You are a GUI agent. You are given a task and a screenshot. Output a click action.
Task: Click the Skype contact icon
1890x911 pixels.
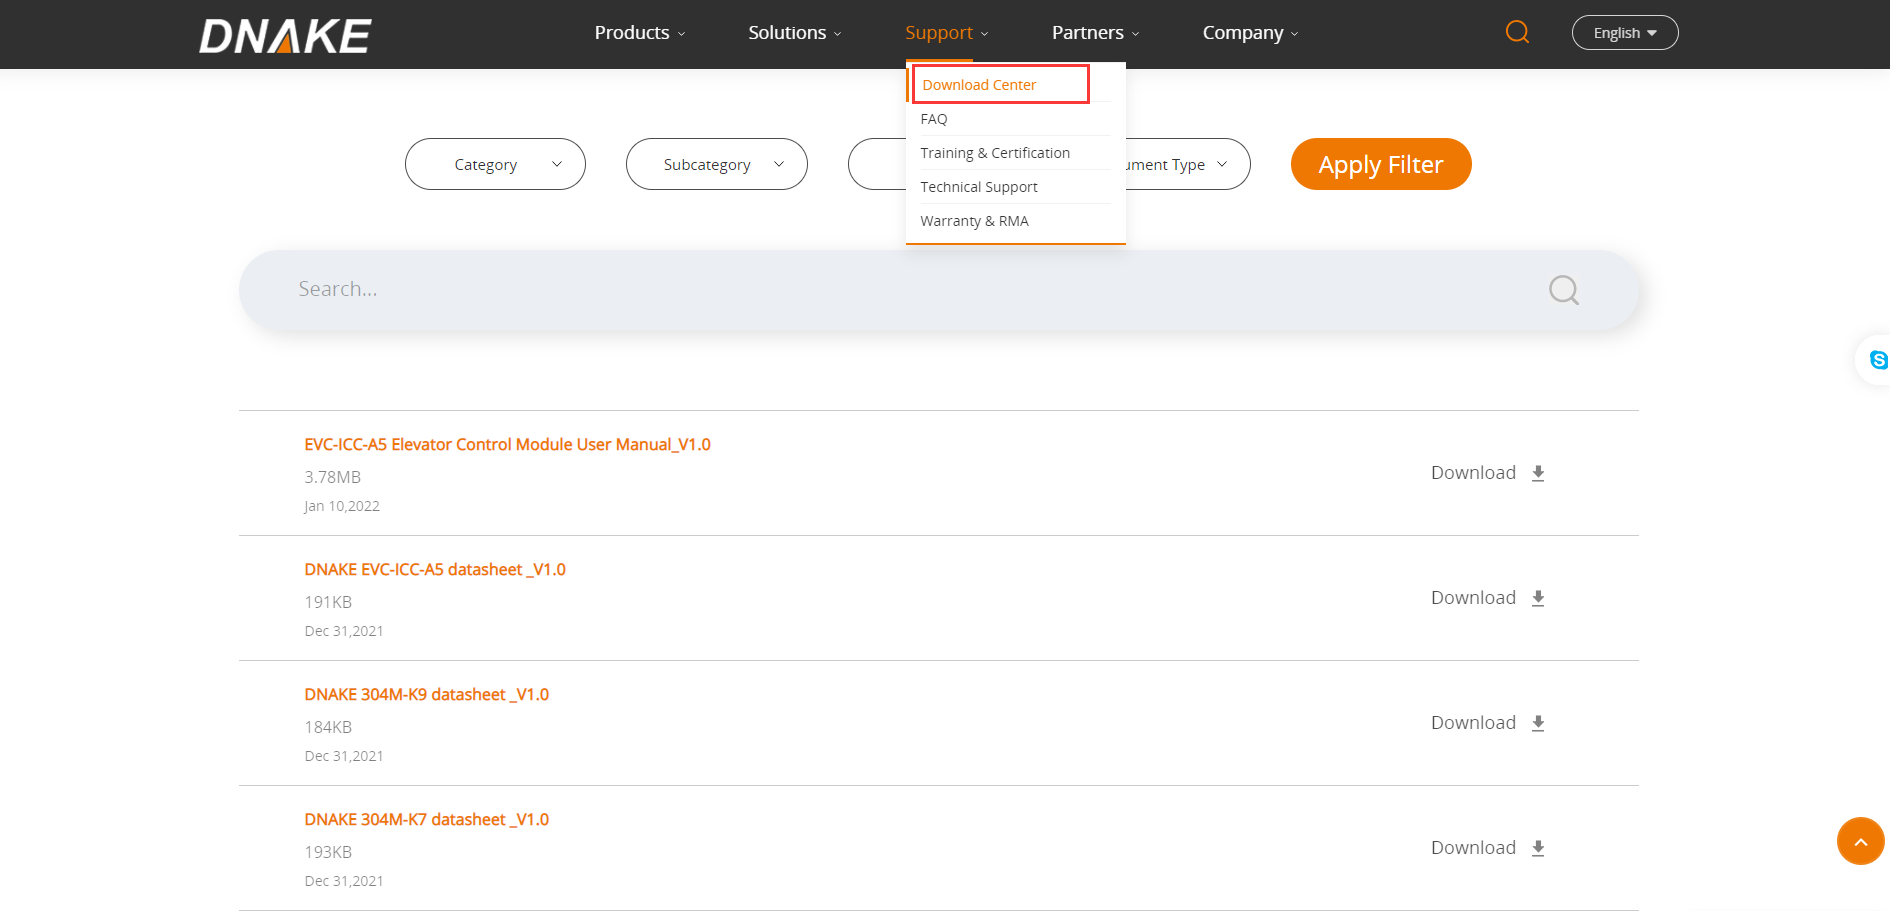pos(1877,360)
